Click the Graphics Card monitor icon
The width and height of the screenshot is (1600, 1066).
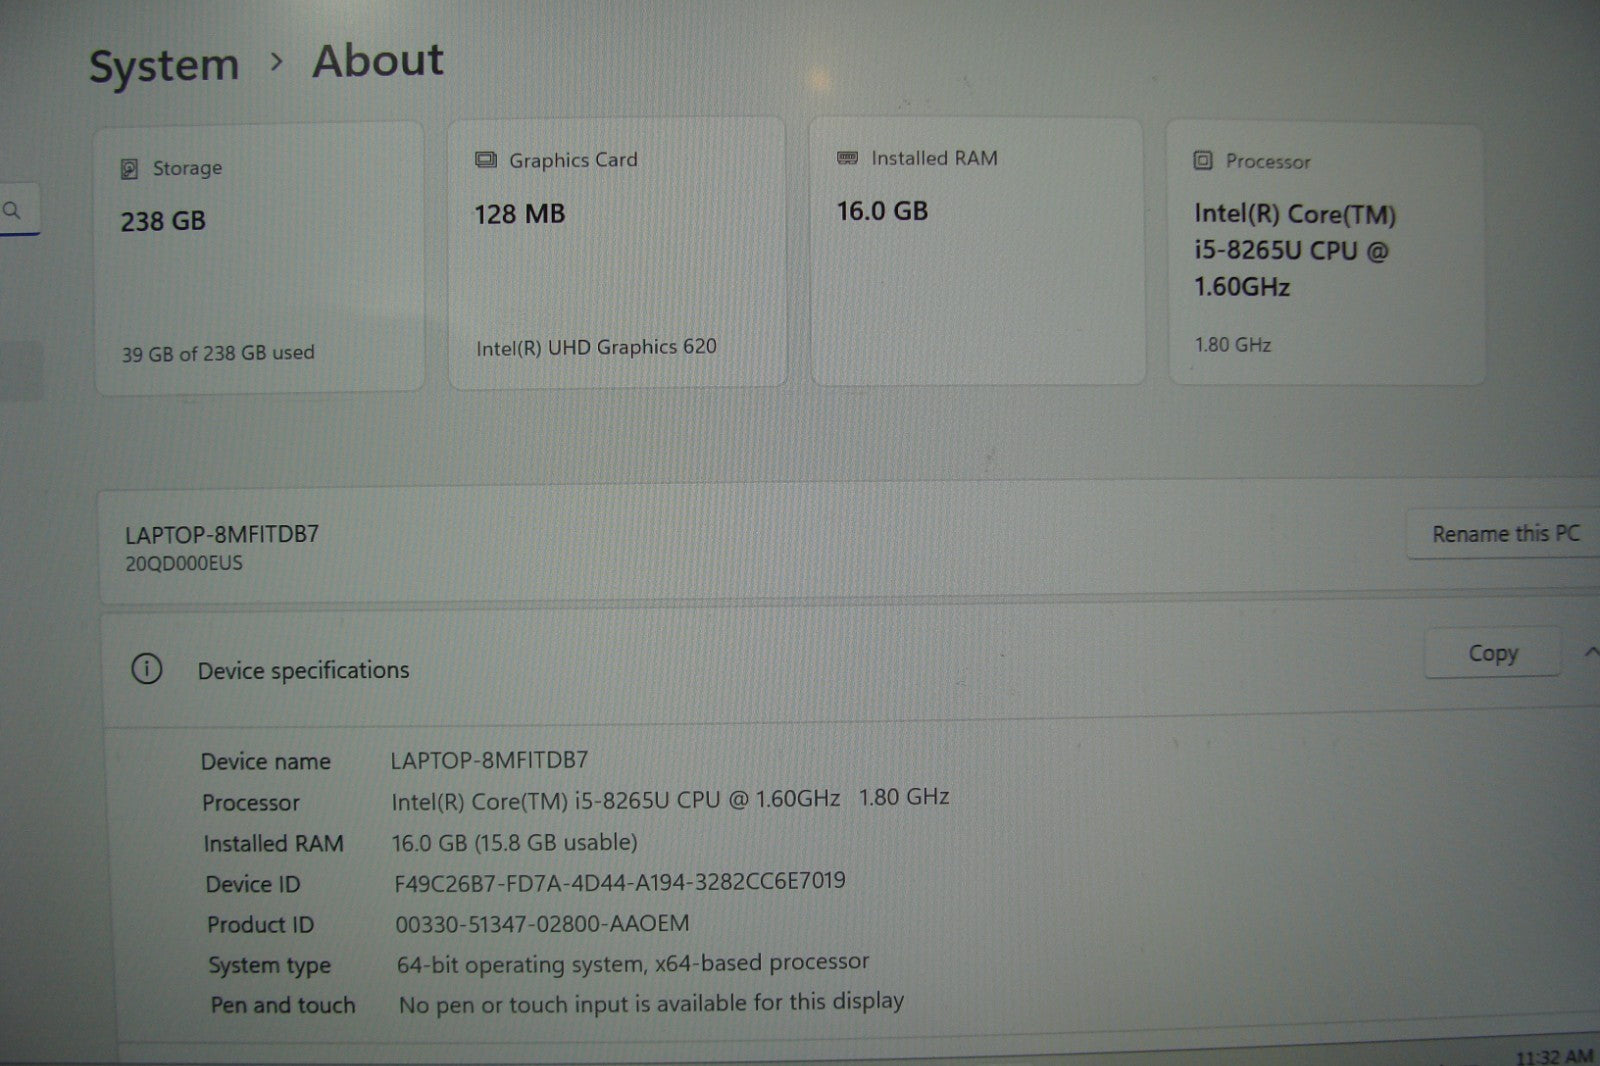(486, 160)
